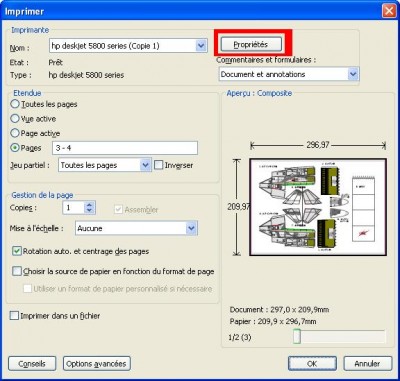Toggle the Assembler checkbox

pyautogui.click(x=118, y=210)
